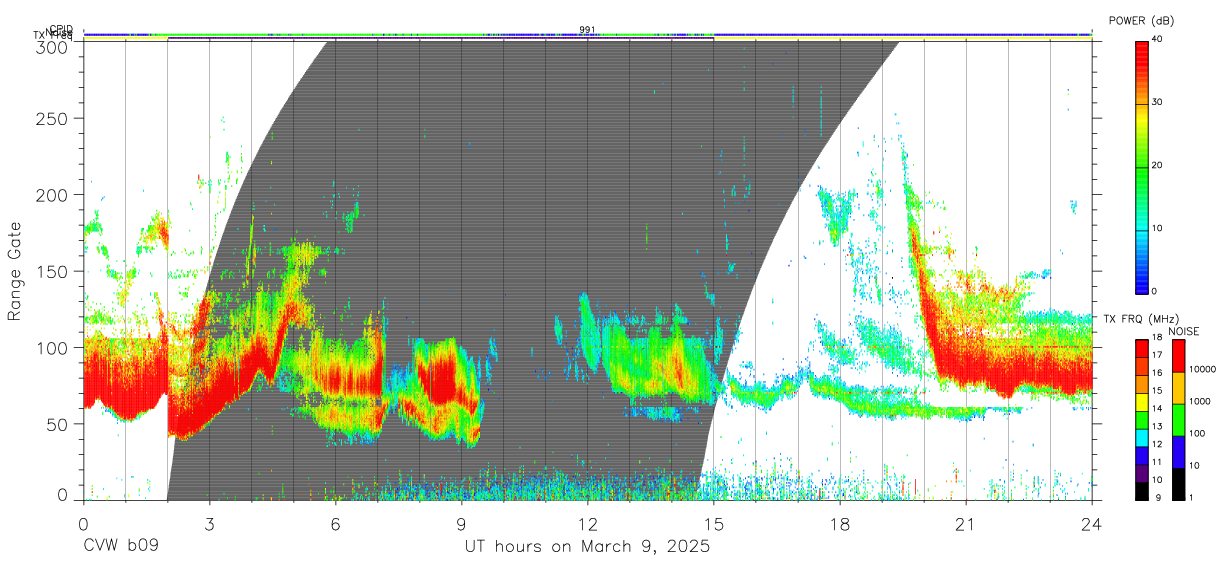Click the 21 UT hour tick label
Viewport: 1228px width, 567px height.
click(965, 524)
